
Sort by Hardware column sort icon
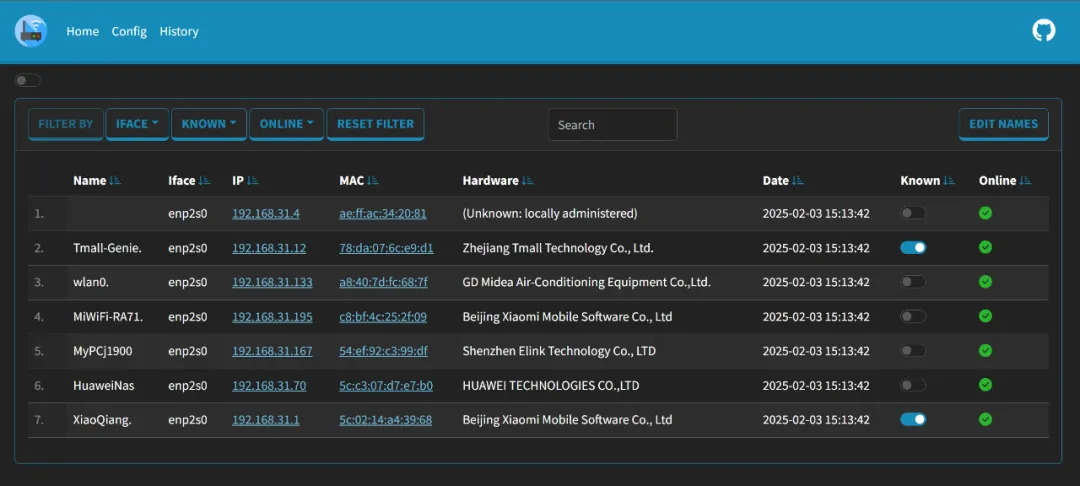pyautogui.click(x=528, y=181)
